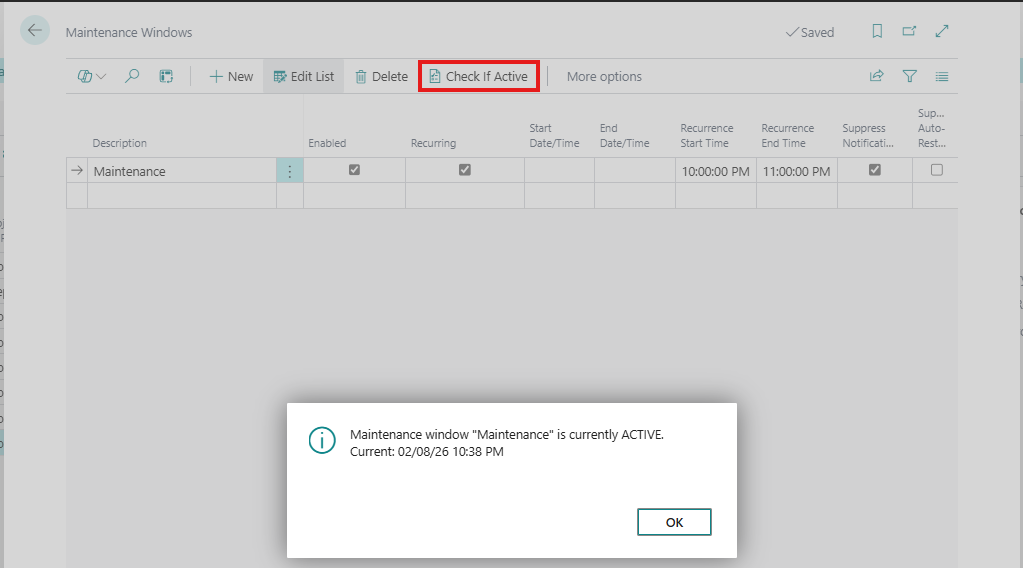The width and height of the screenshot is (1023, 568).
Task: Run the Check If Active action
Action: click(x=478, y=76)
